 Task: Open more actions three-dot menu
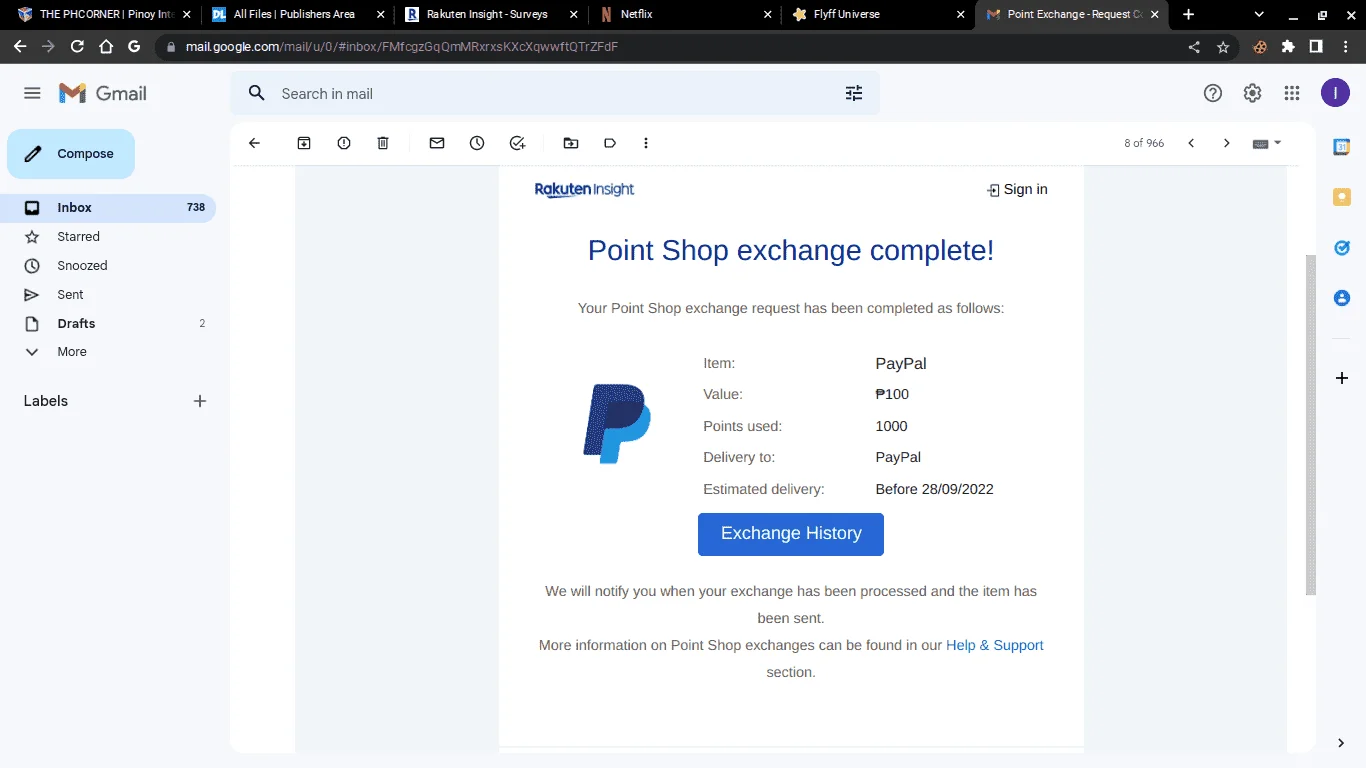(646, 143)
